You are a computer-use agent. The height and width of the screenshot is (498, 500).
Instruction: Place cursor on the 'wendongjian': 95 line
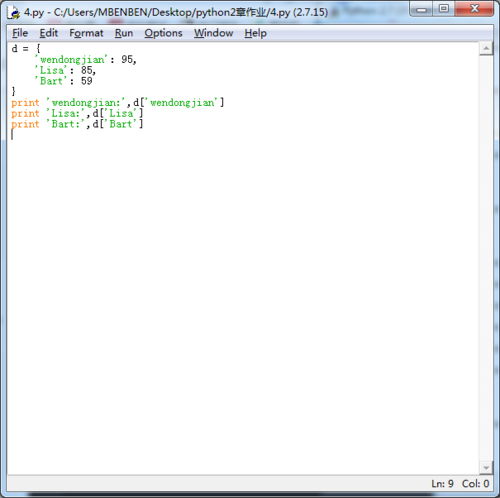(x=86, y=60)
